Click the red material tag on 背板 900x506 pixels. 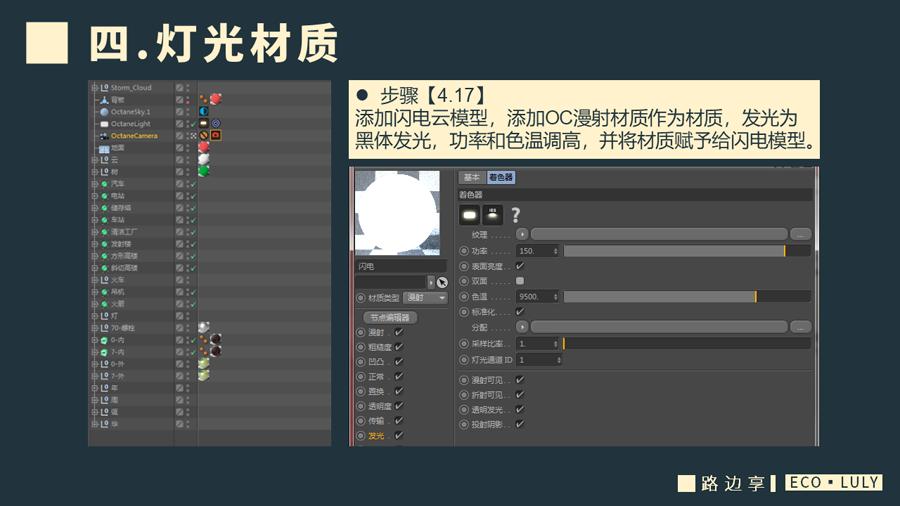(216, 99)
